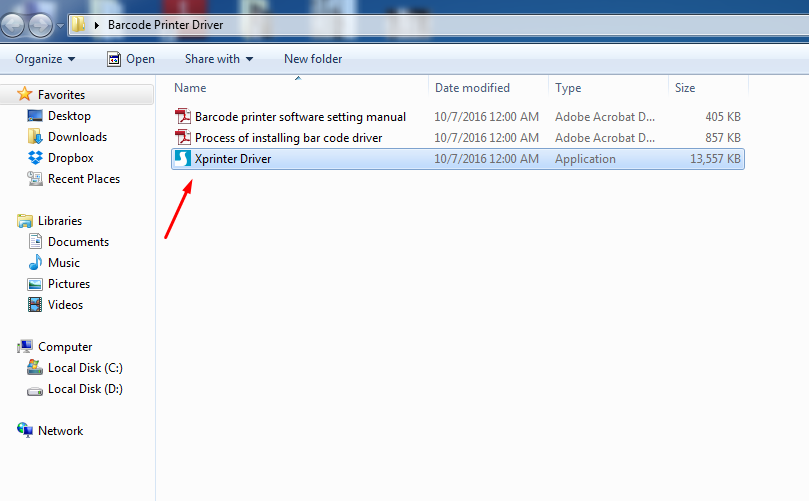Open the recent locations dropdown arrow

click(x=60, y=25)
